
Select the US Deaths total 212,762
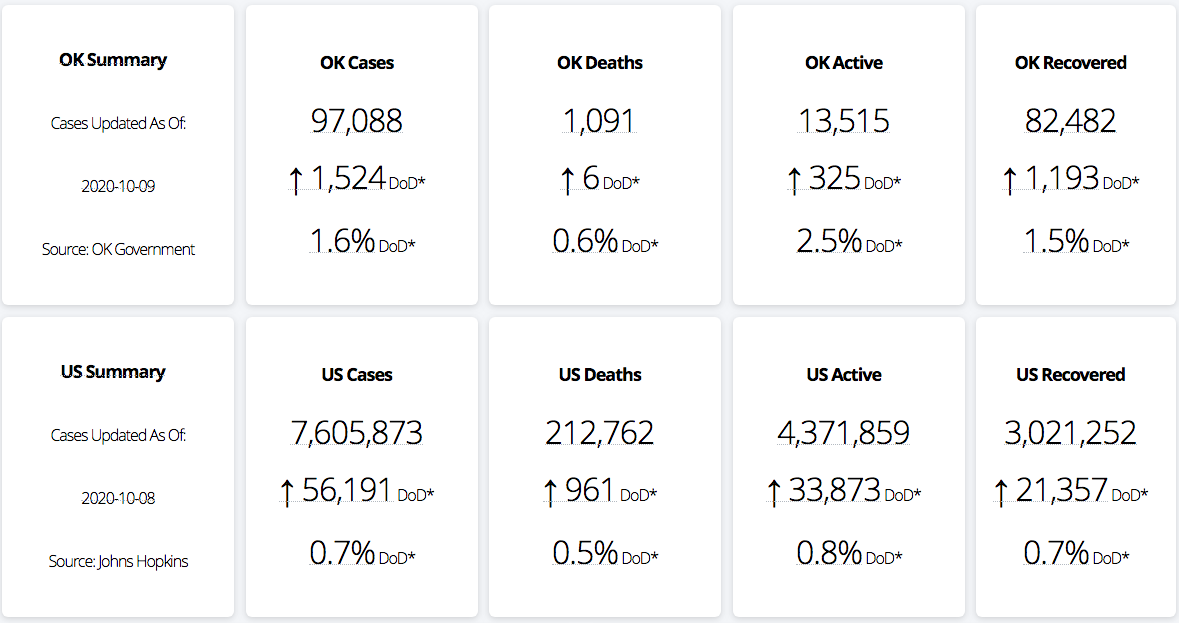(x=600, y=433)
